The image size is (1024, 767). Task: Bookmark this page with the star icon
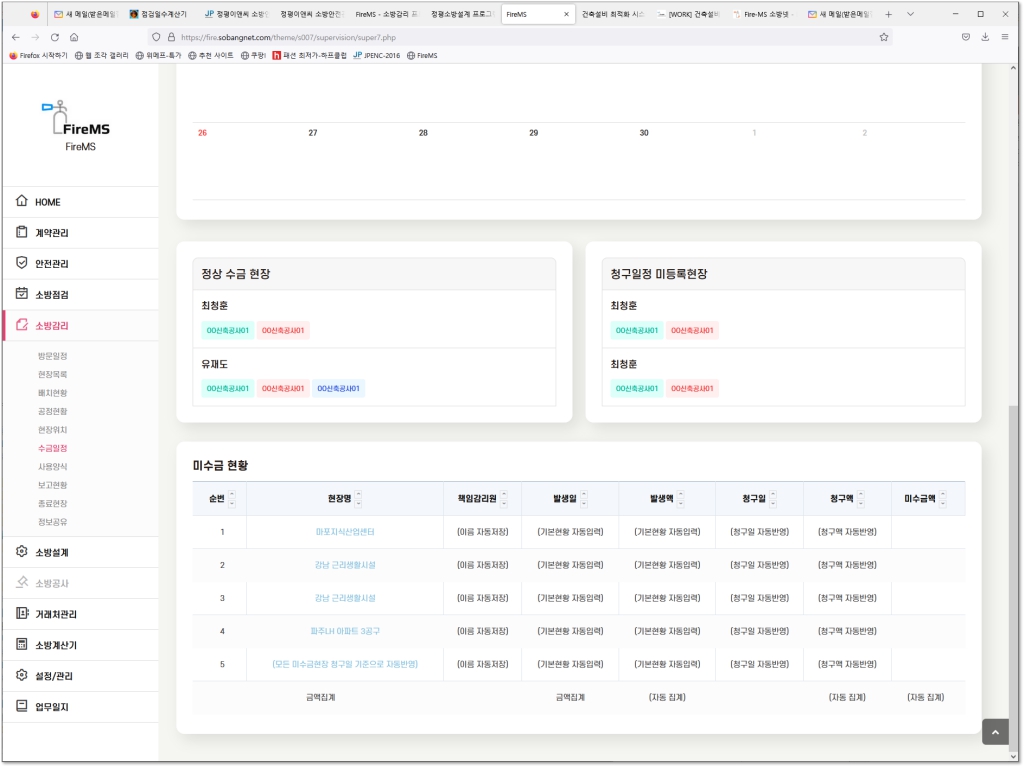pos(884,37)
